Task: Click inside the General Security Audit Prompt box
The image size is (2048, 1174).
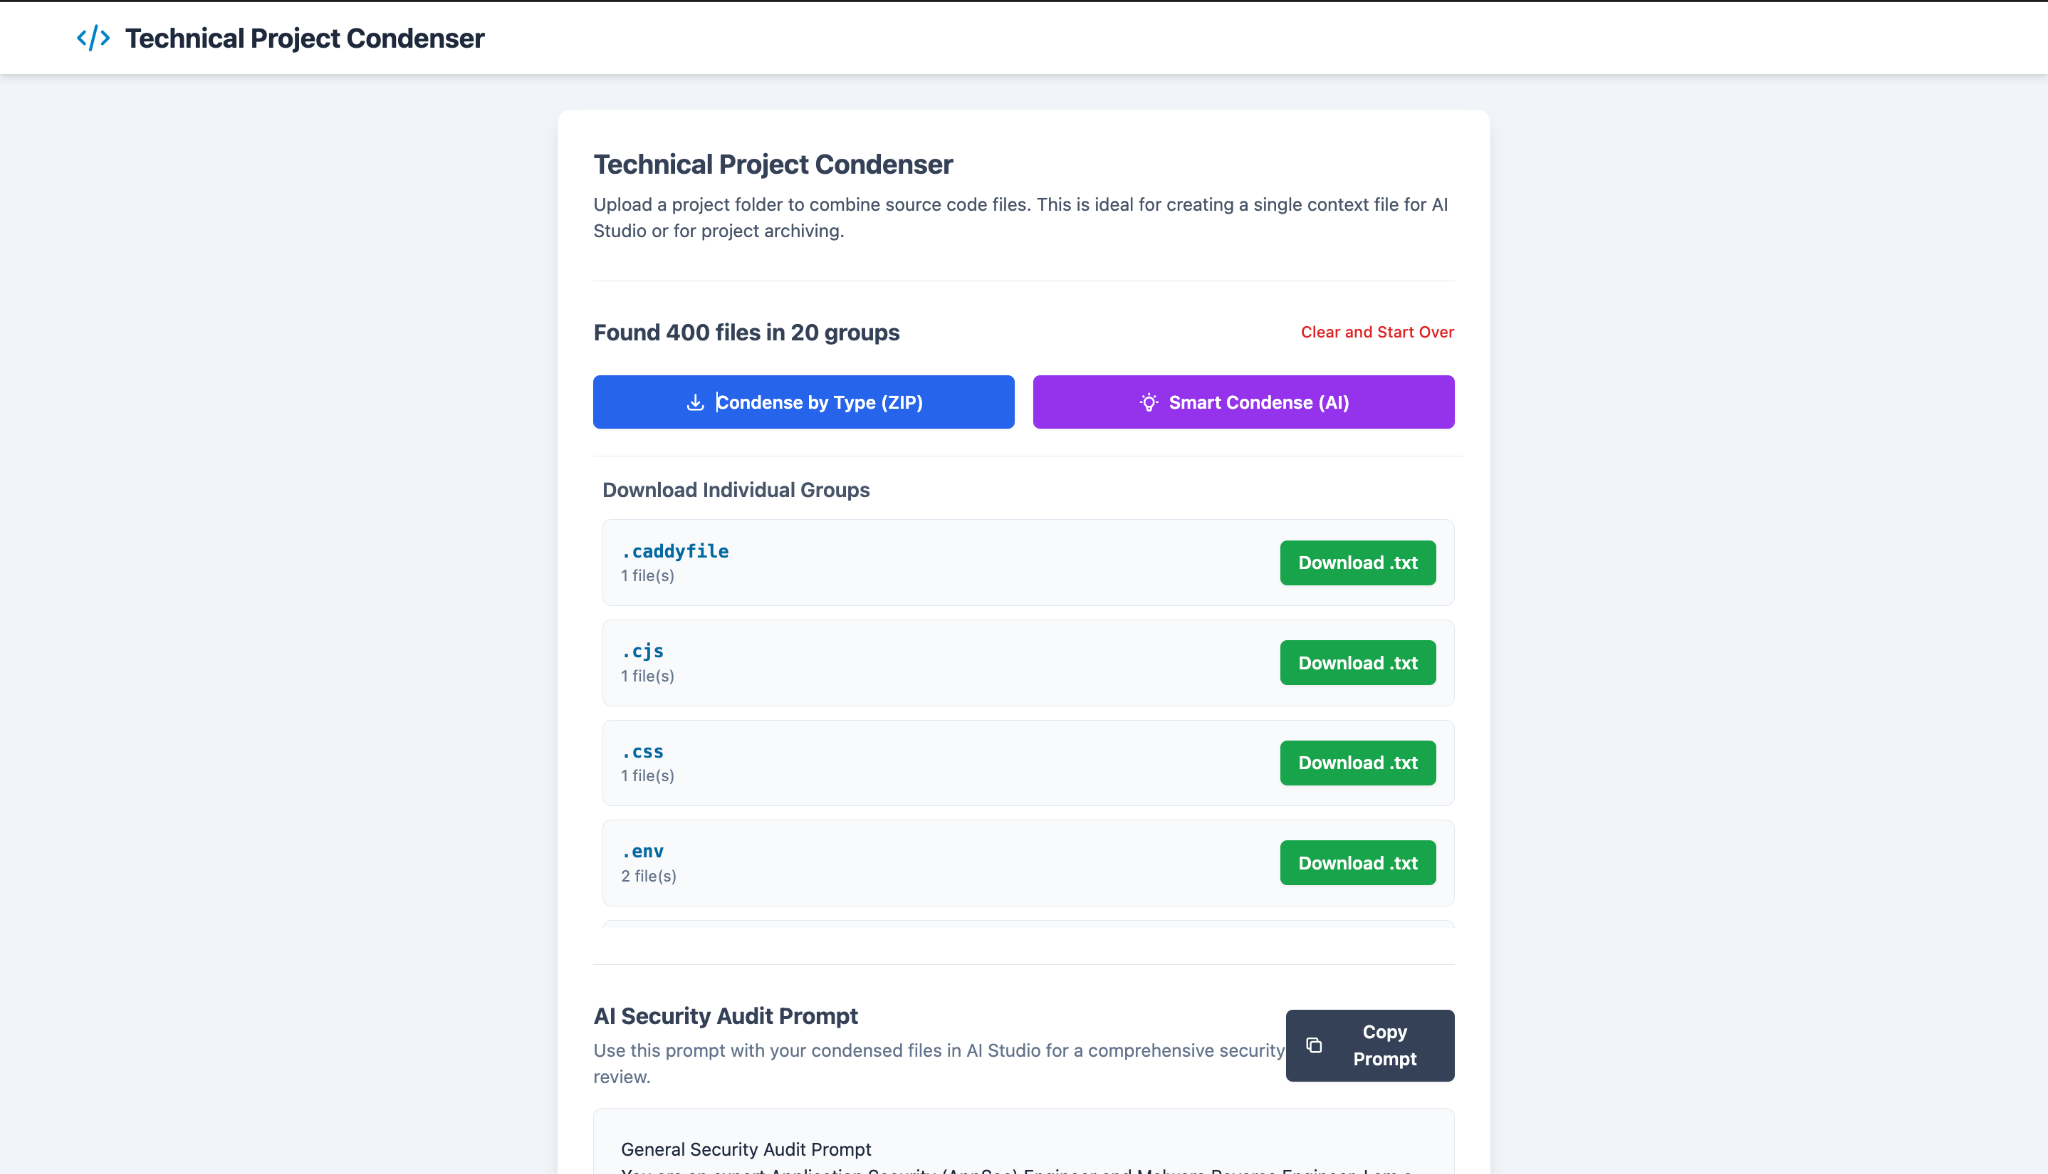Action: pyautogui.click(x=1023, y=1150)
